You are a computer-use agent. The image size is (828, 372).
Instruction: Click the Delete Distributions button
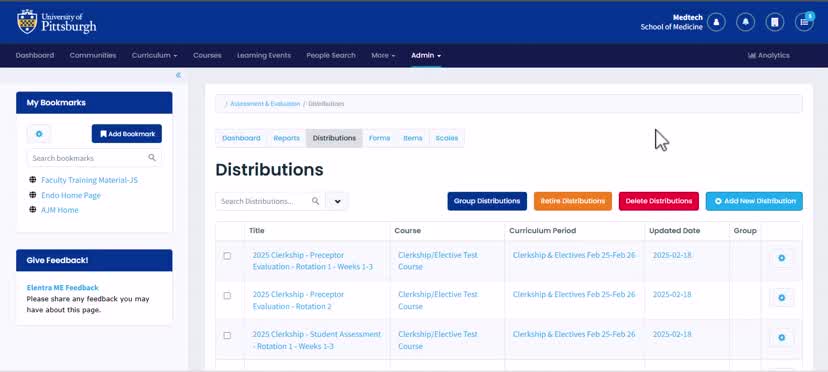click(658, 201)
